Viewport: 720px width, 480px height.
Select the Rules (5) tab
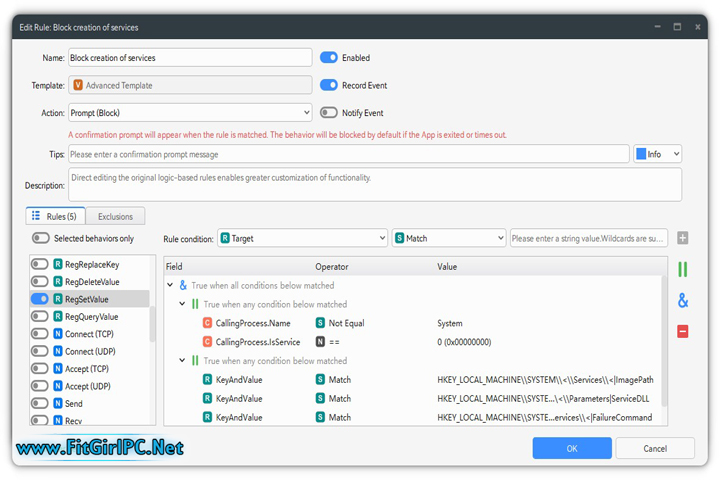click(55, 216)
